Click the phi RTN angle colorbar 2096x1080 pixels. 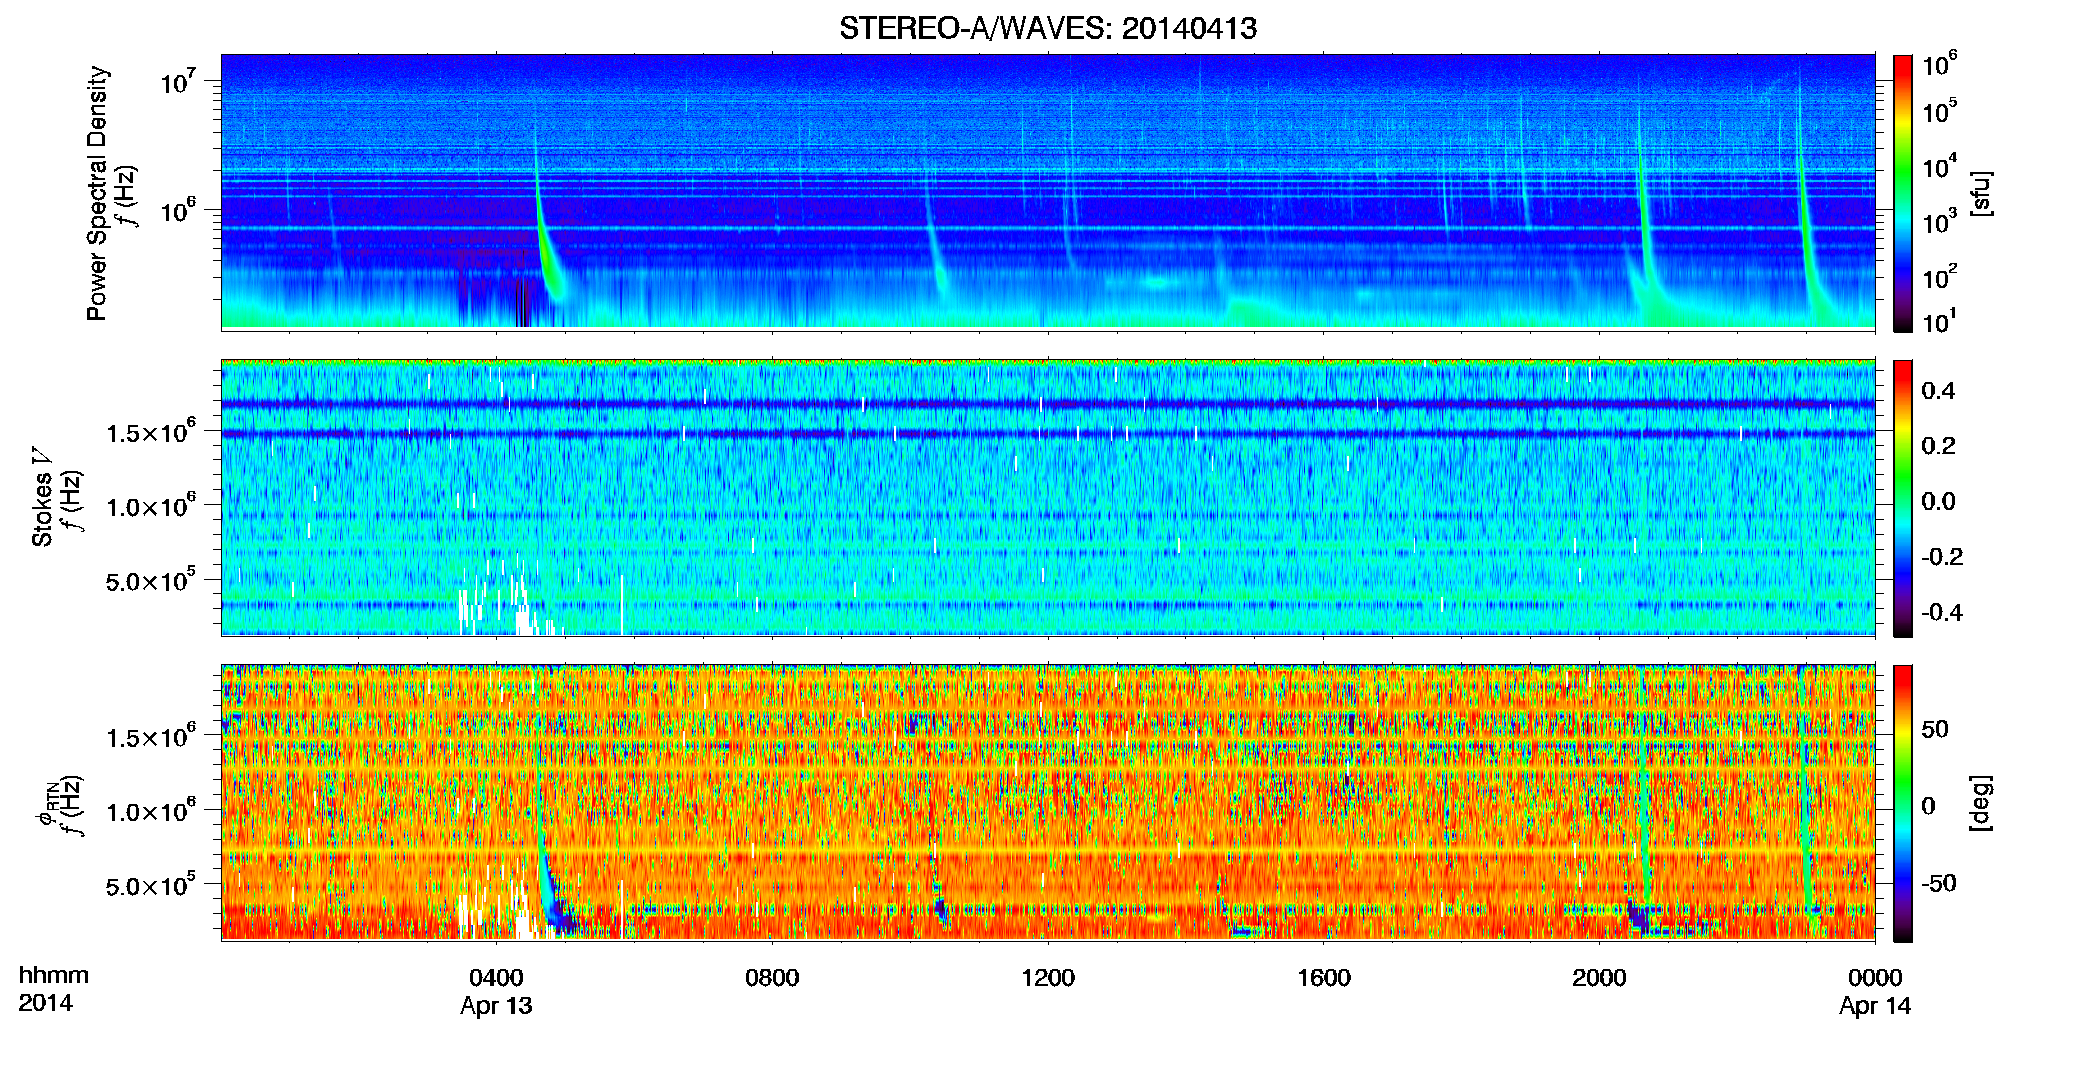tap(1903, 803)
